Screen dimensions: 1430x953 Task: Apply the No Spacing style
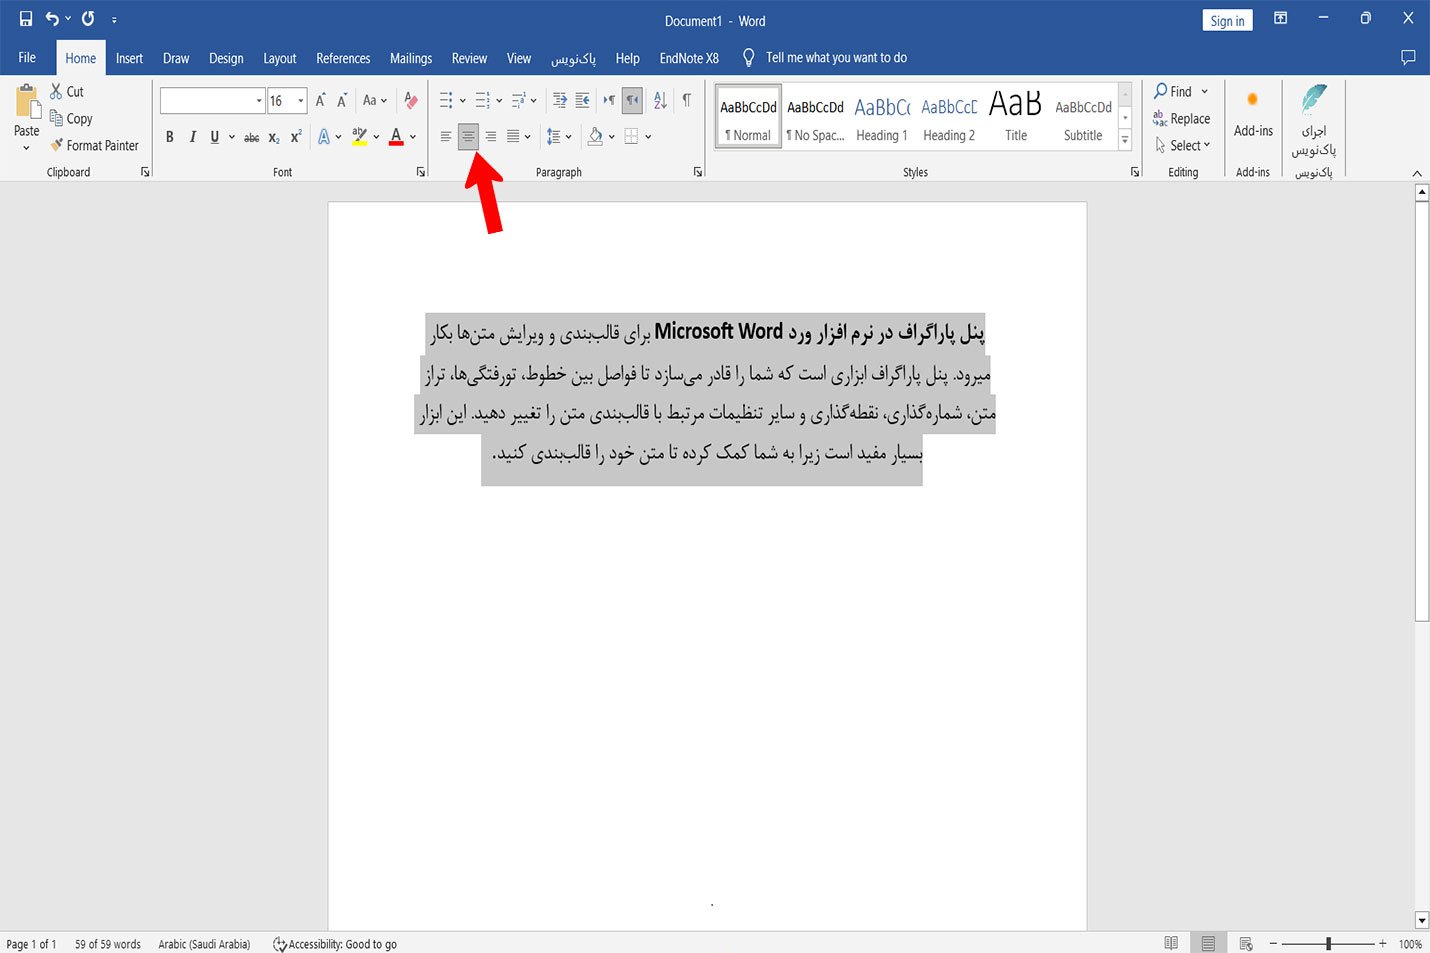(815, 117)
